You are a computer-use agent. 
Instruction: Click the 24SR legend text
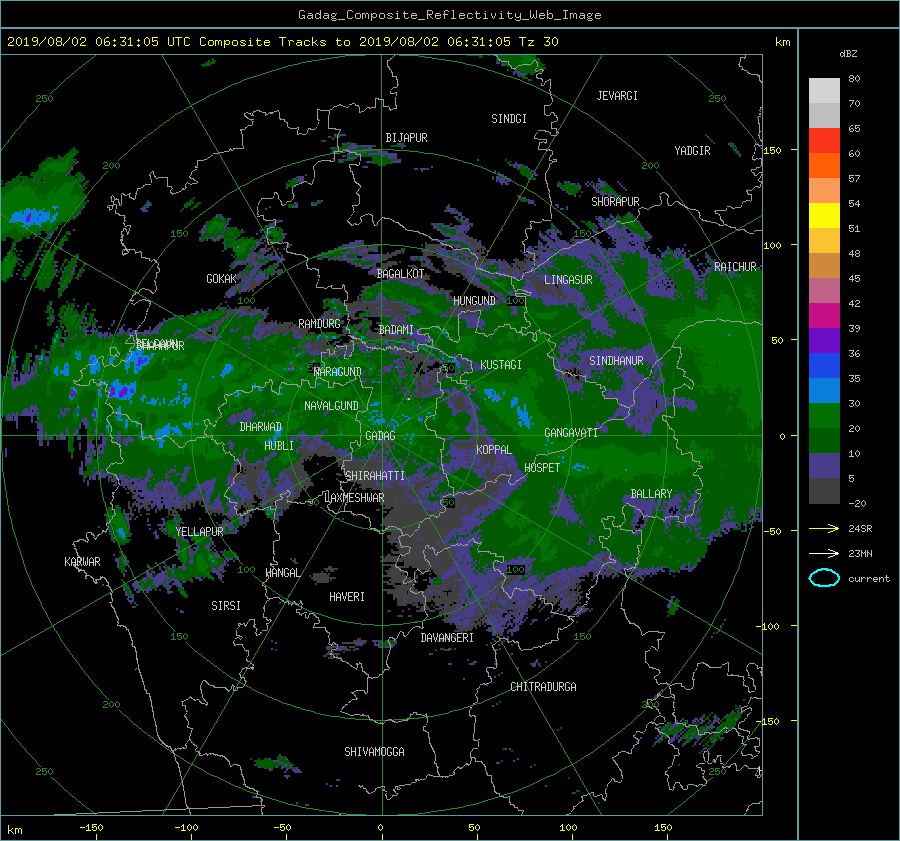(860, 529)
